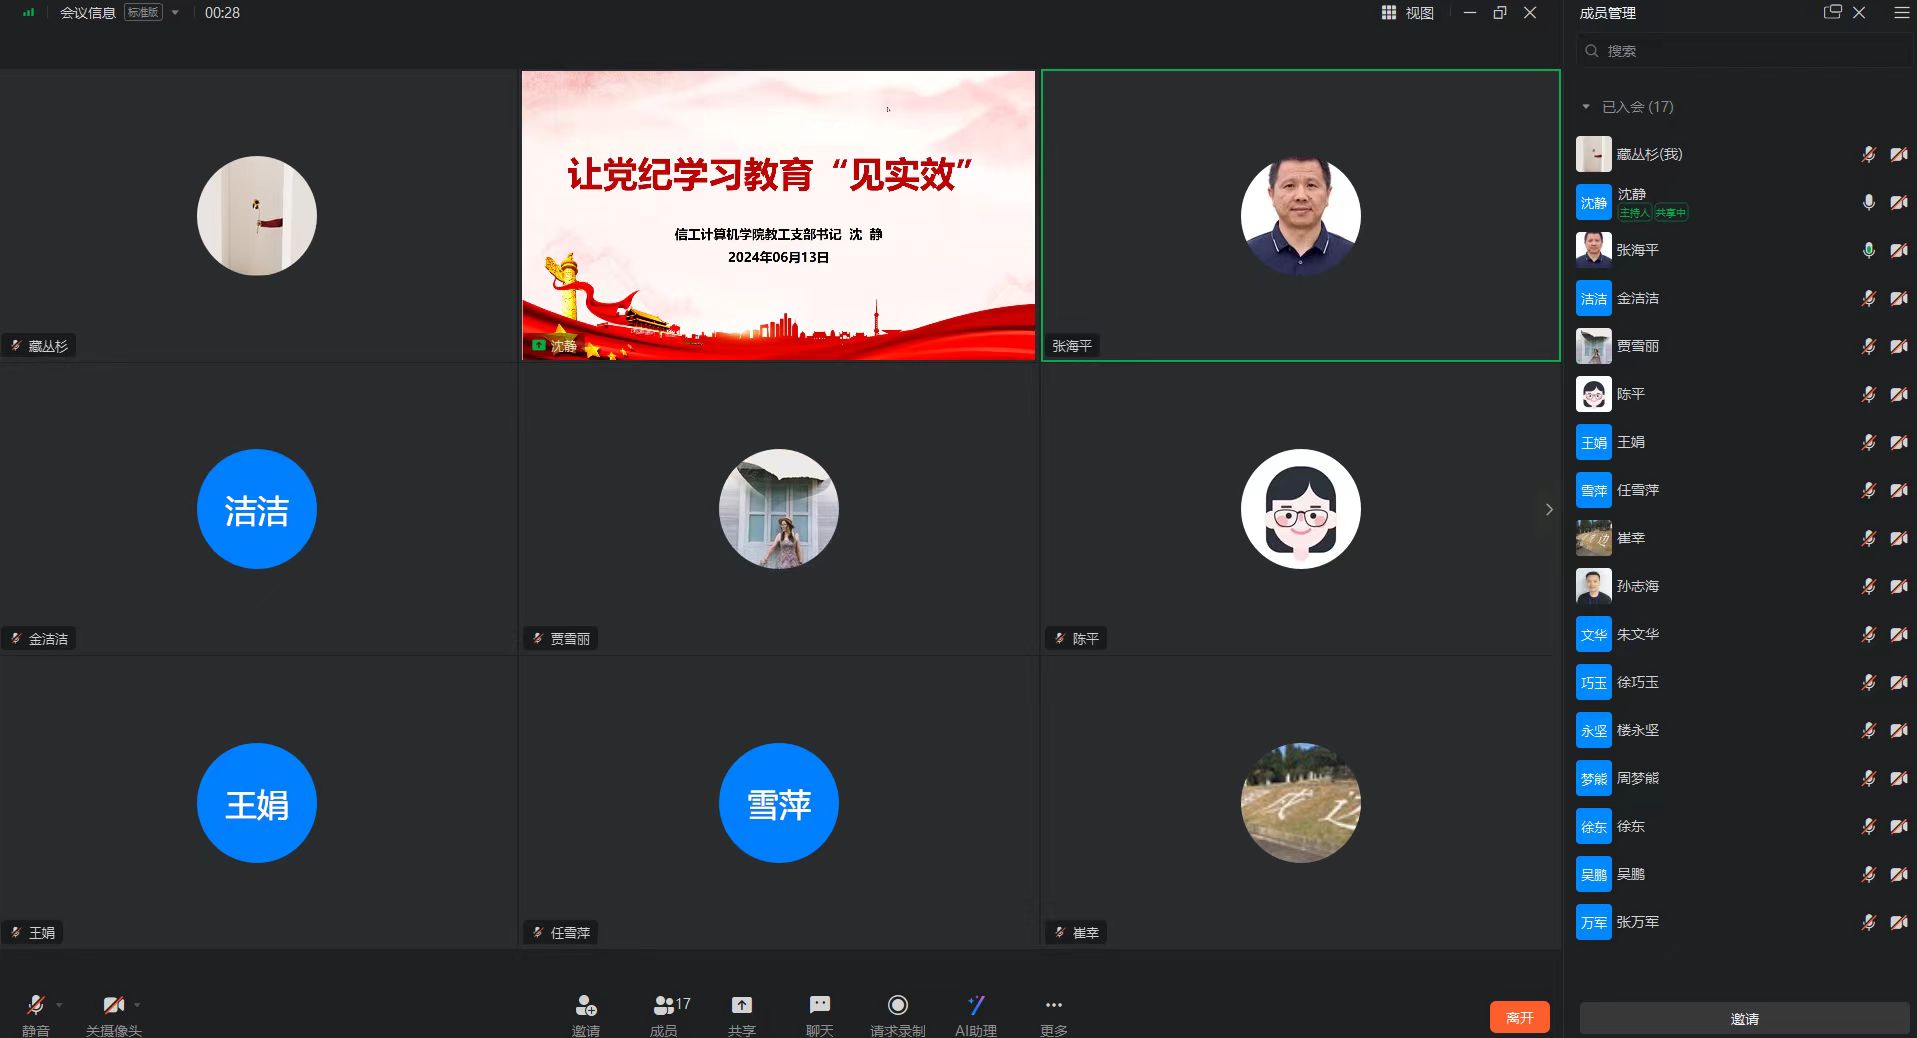The width and height of the screenshot is (1917, 1038).
Task: Go to next page of video tiles arrow
Action: tap(1549, 509)
